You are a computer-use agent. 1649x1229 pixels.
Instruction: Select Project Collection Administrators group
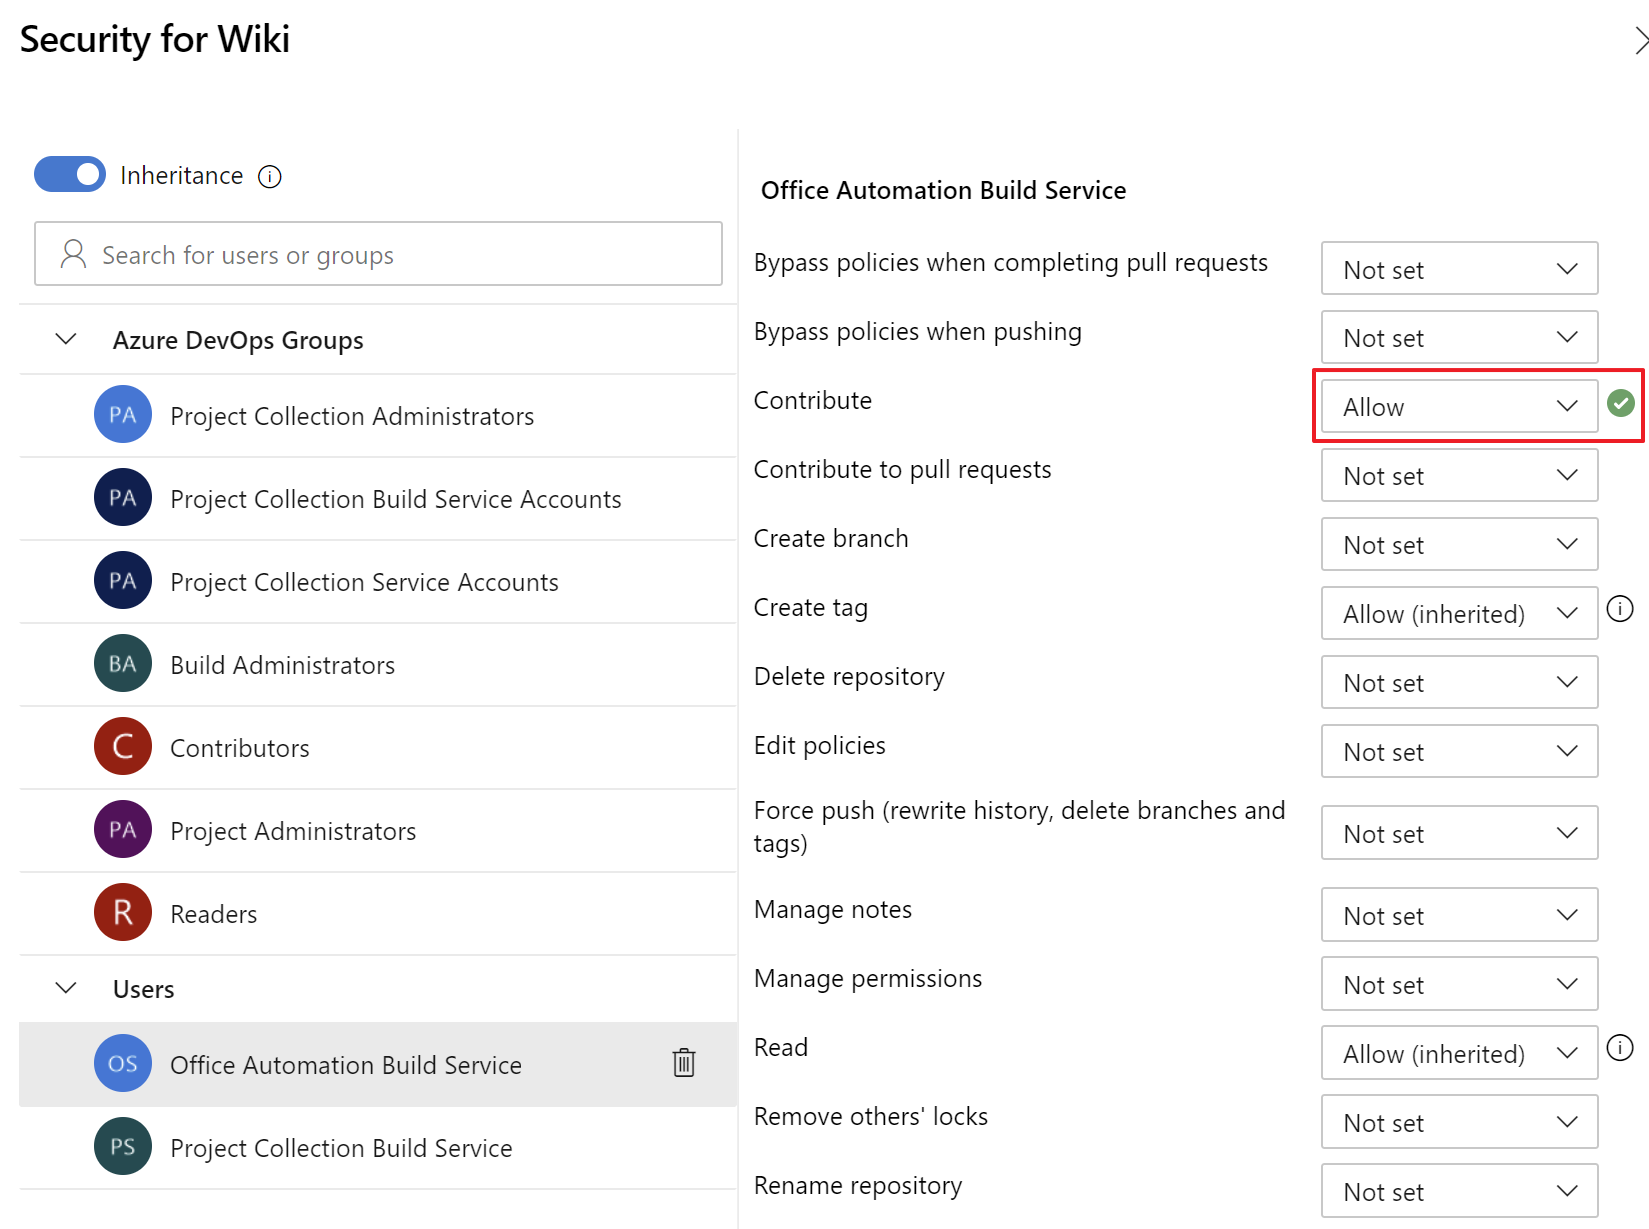click(x=378, y=415)
